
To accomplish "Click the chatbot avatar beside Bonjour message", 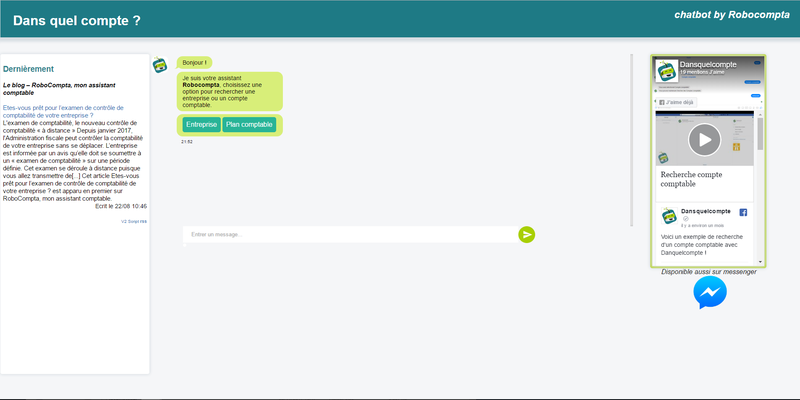I will point(159,65).
